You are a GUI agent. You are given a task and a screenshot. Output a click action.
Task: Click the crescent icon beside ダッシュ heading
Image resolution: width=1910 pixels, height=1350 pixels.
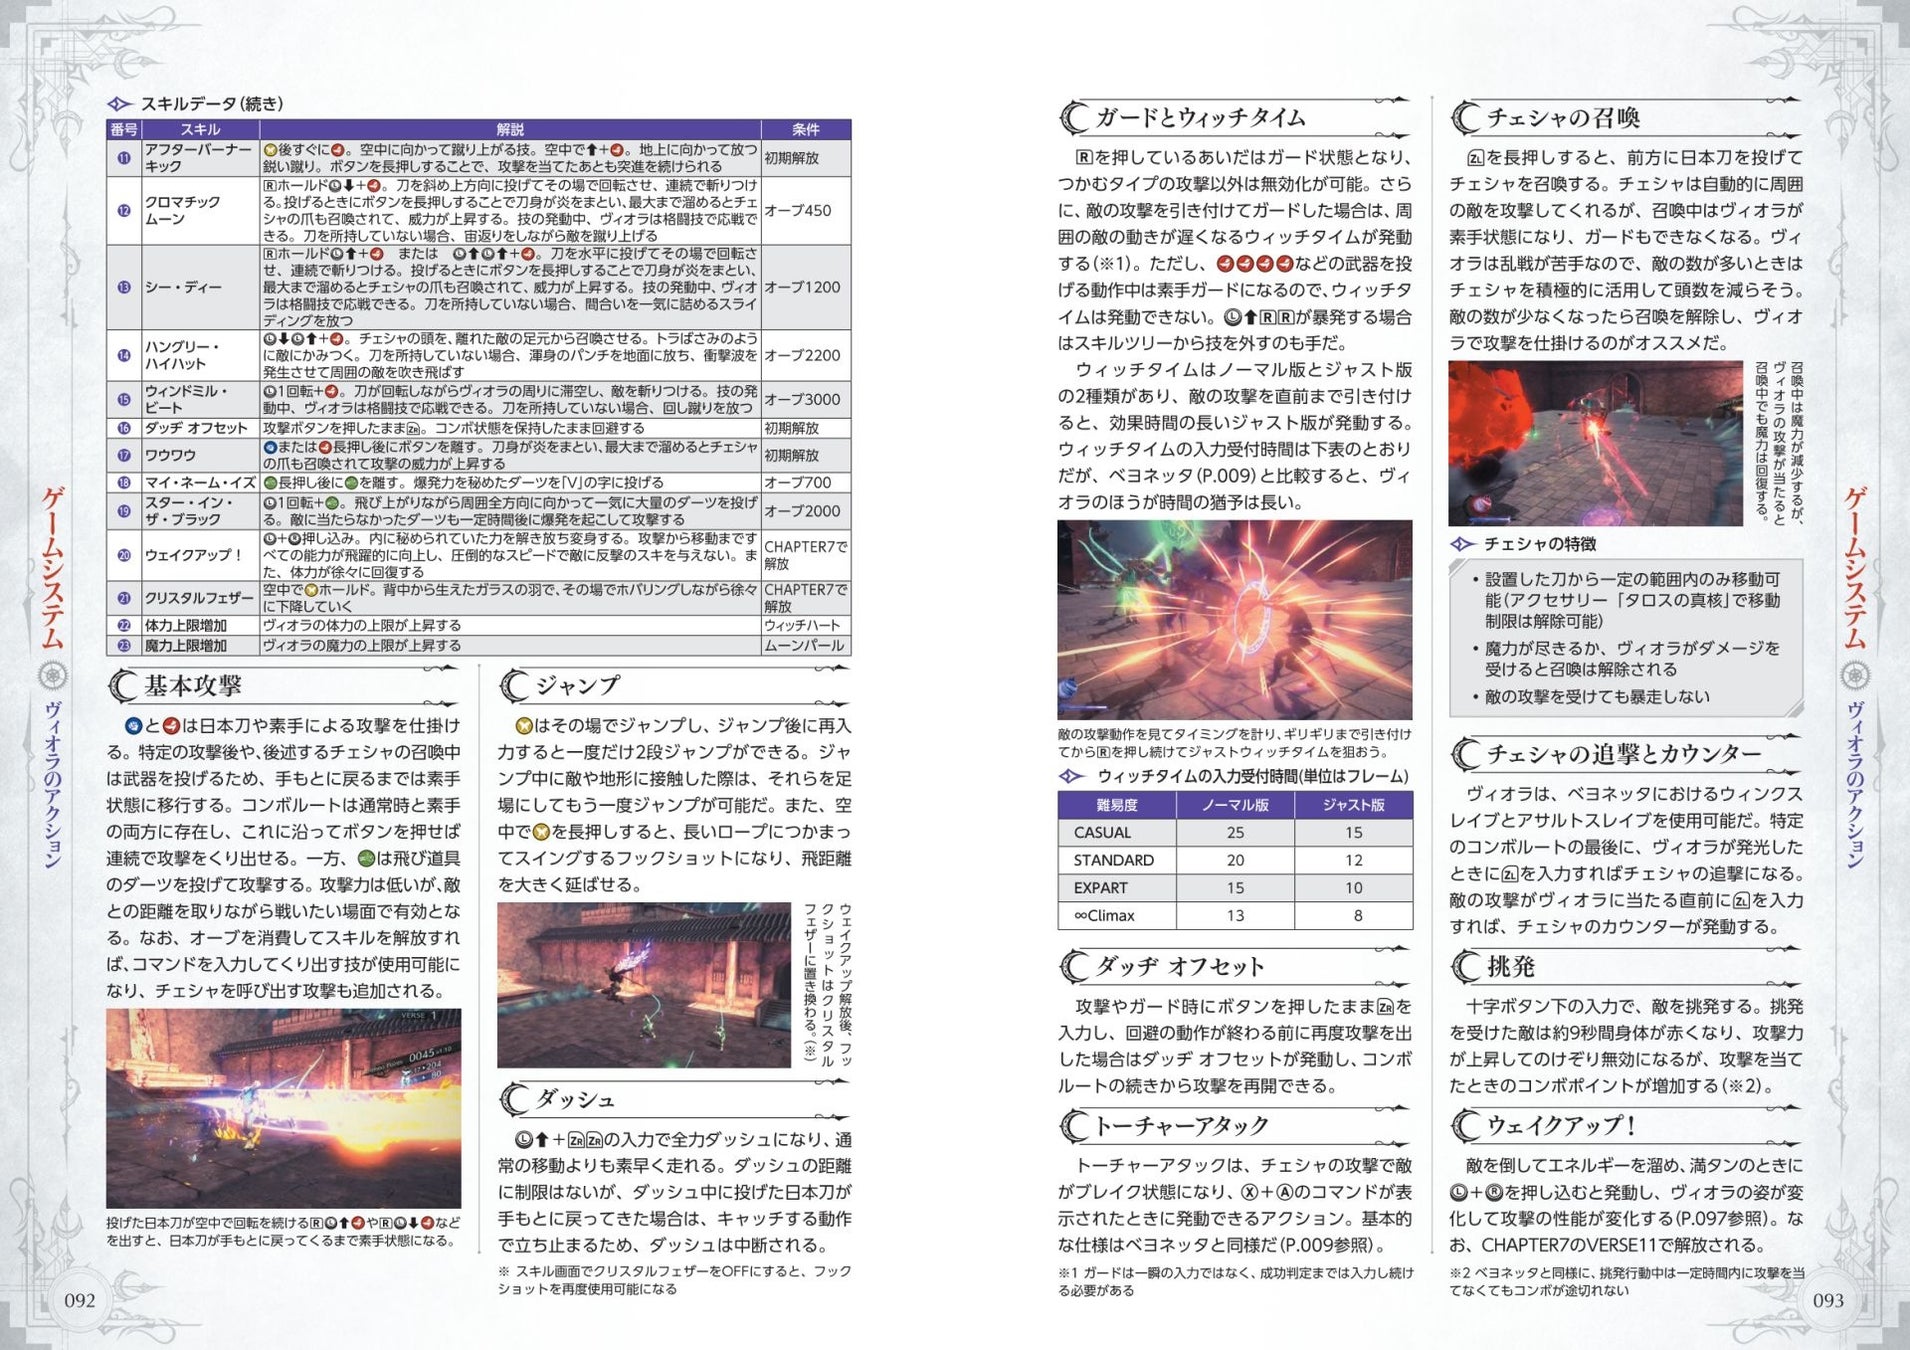pos(514,1100)
